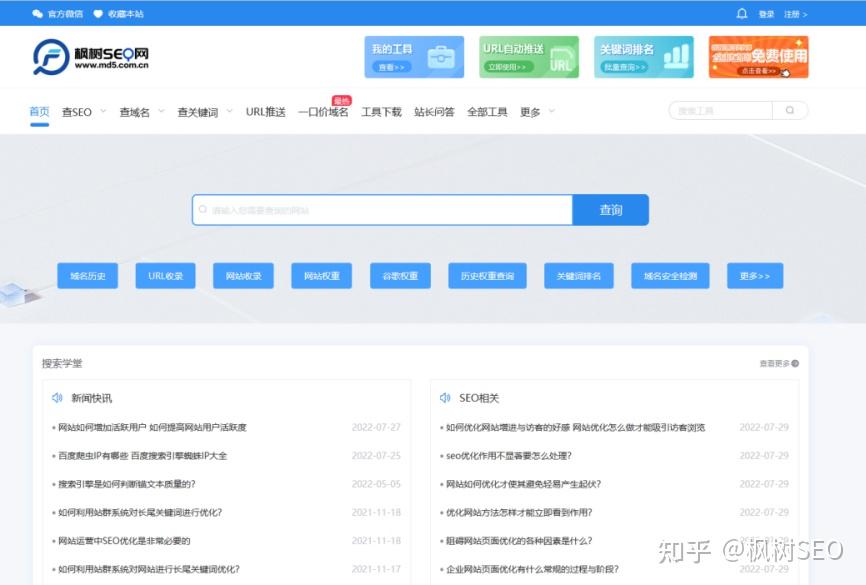Screen dimensions: 866x585
Task: Click the 域名历史 quick tool button
Action: [x=87, y=276]
